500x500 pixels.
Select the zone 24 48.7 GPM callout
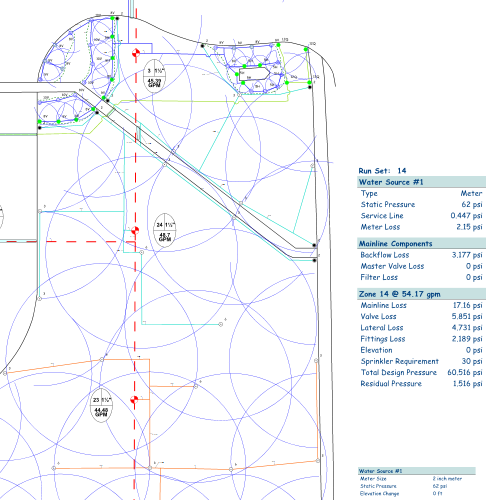point(165,230)
